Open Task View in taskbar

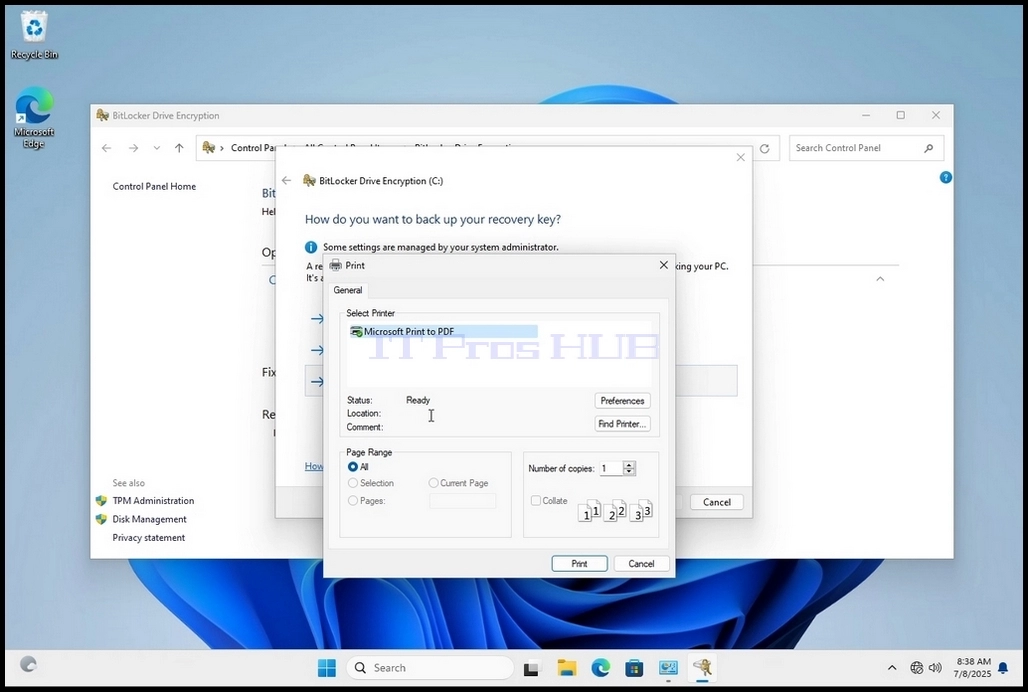532,668
